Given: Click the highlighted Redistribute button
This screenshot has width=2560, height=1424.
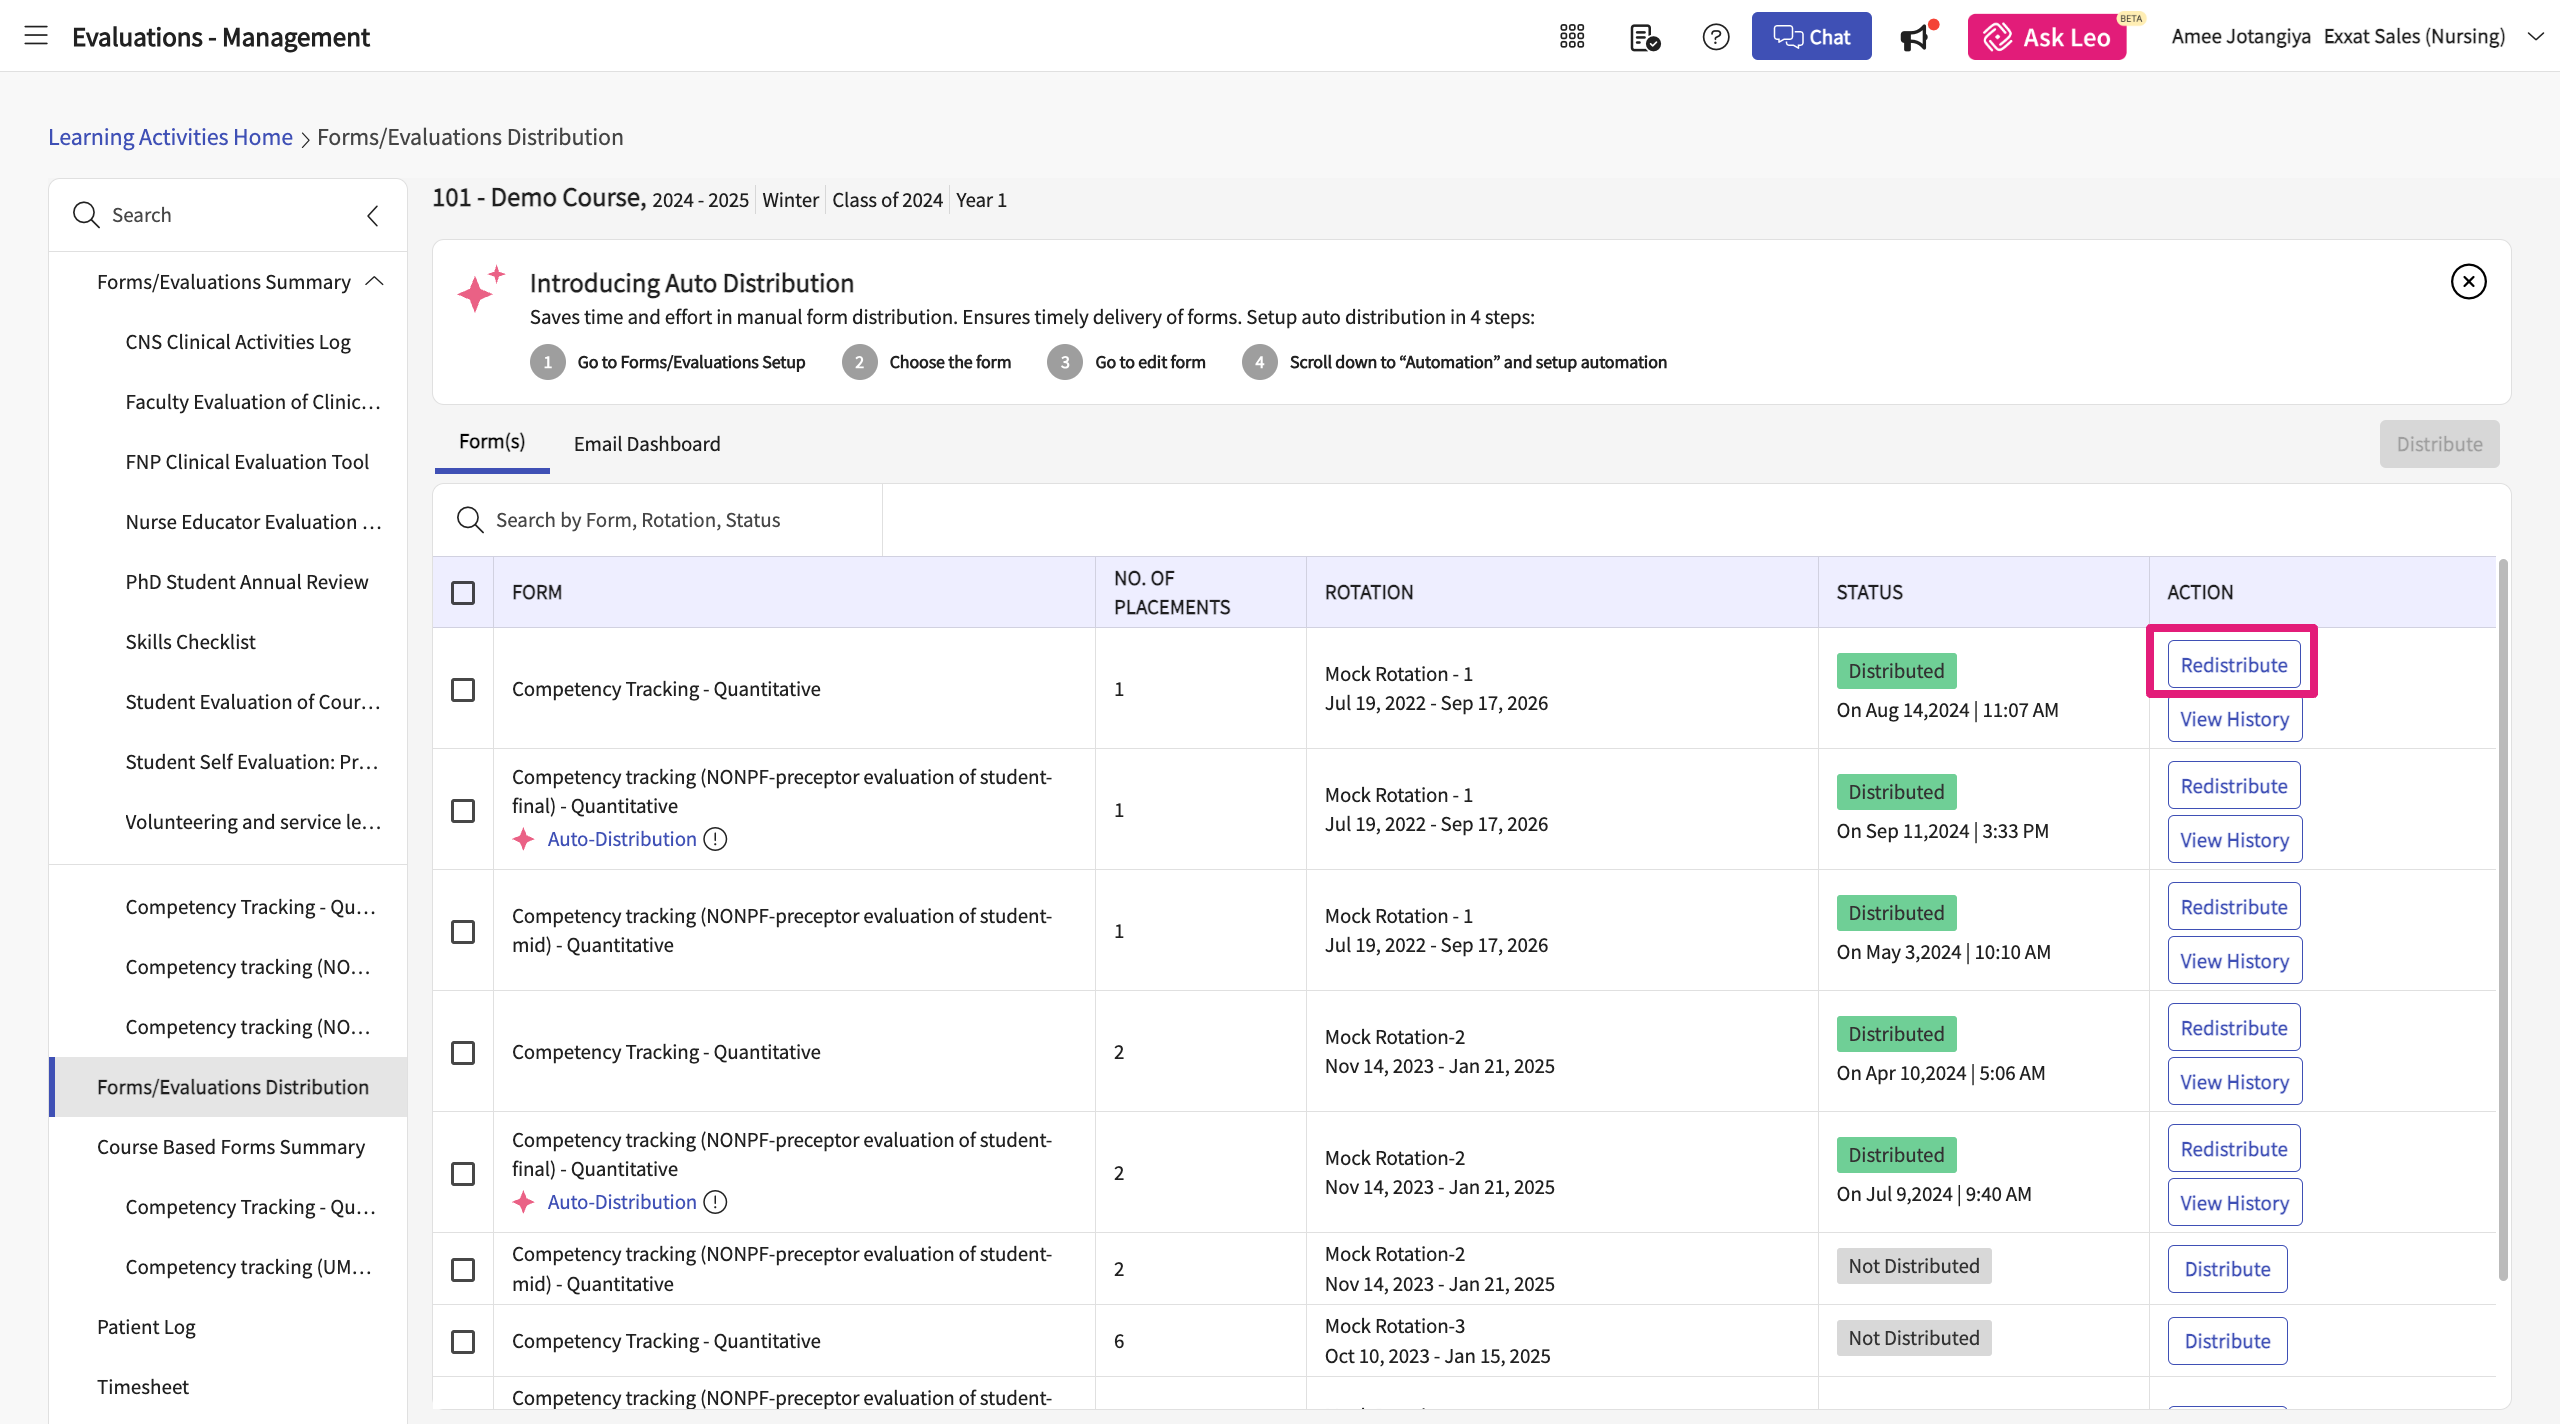Looking at the screenshot, I should click(x=2233, y=665).
